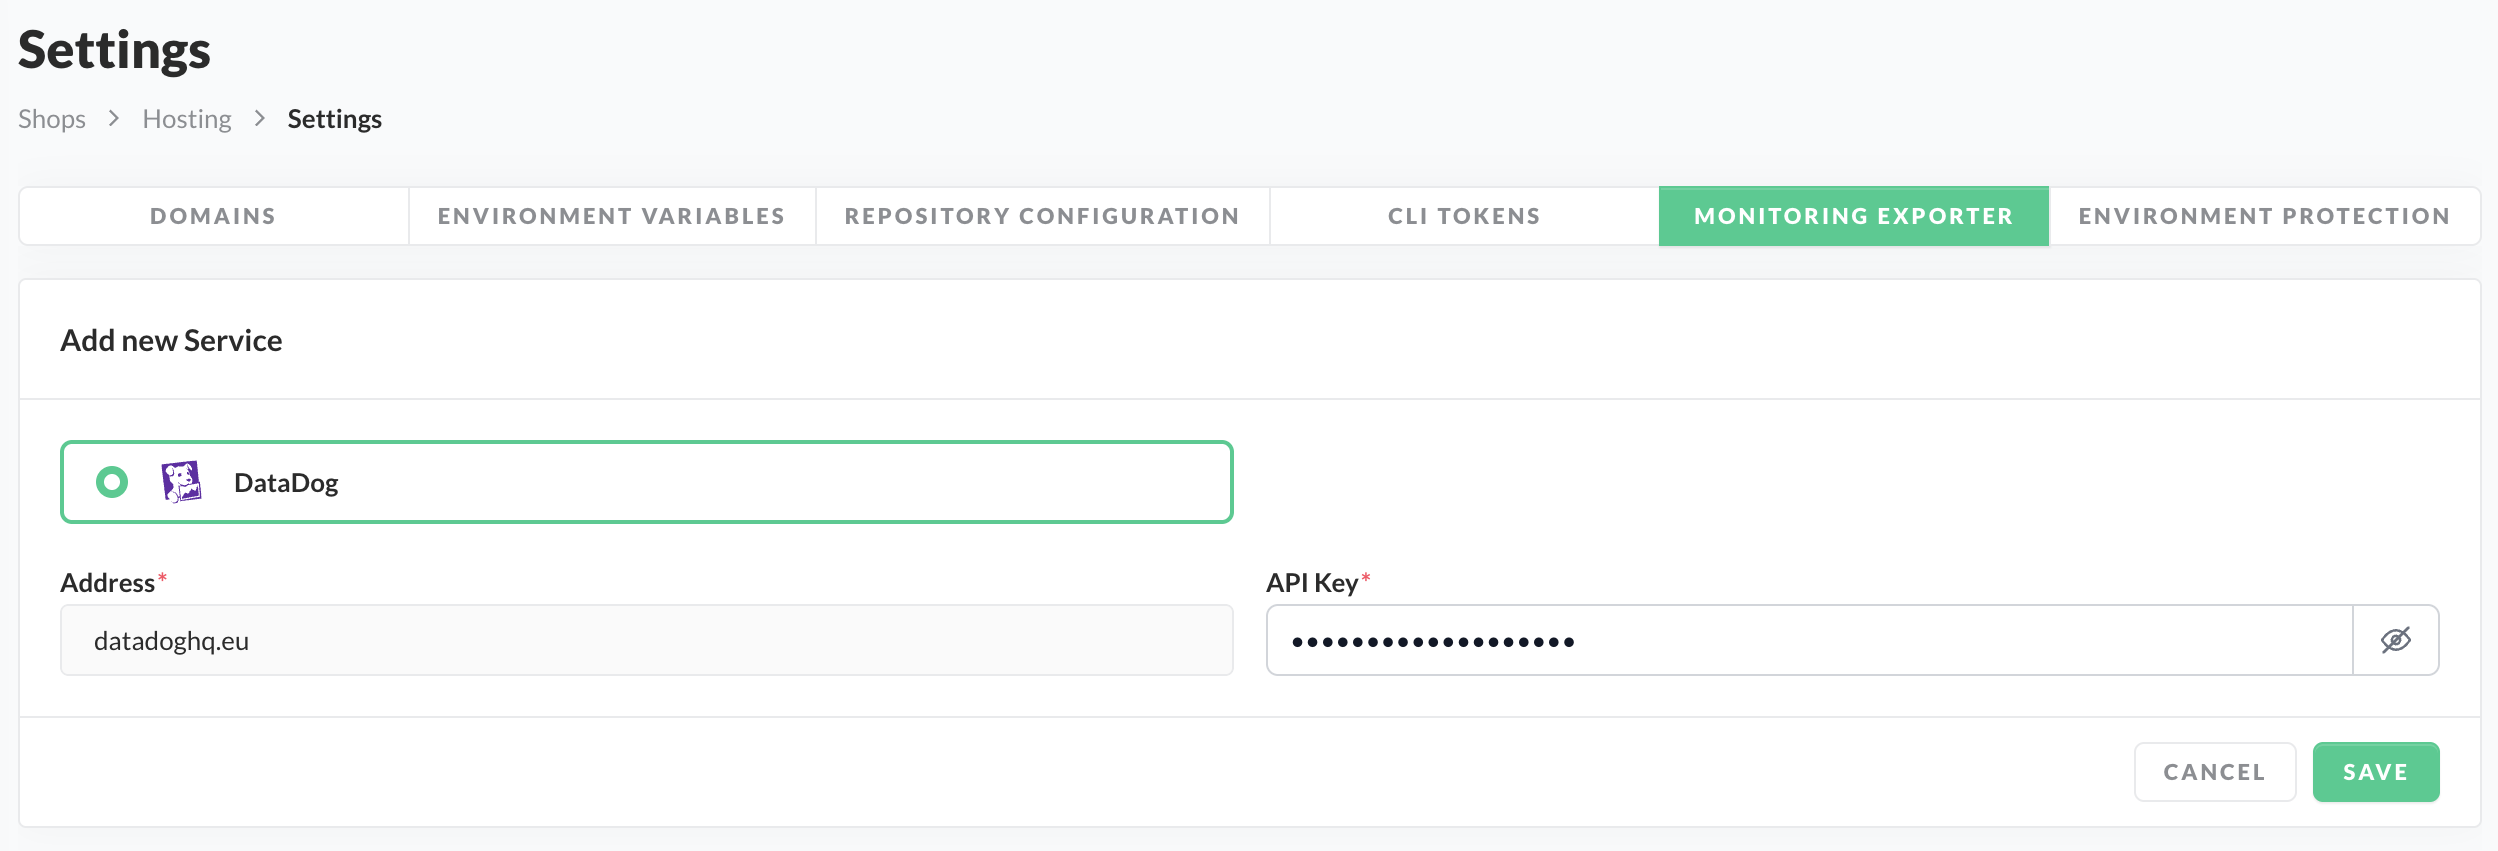Click the DataDog service label
The image size is (2498, 851).
click(x=286, y=483)
